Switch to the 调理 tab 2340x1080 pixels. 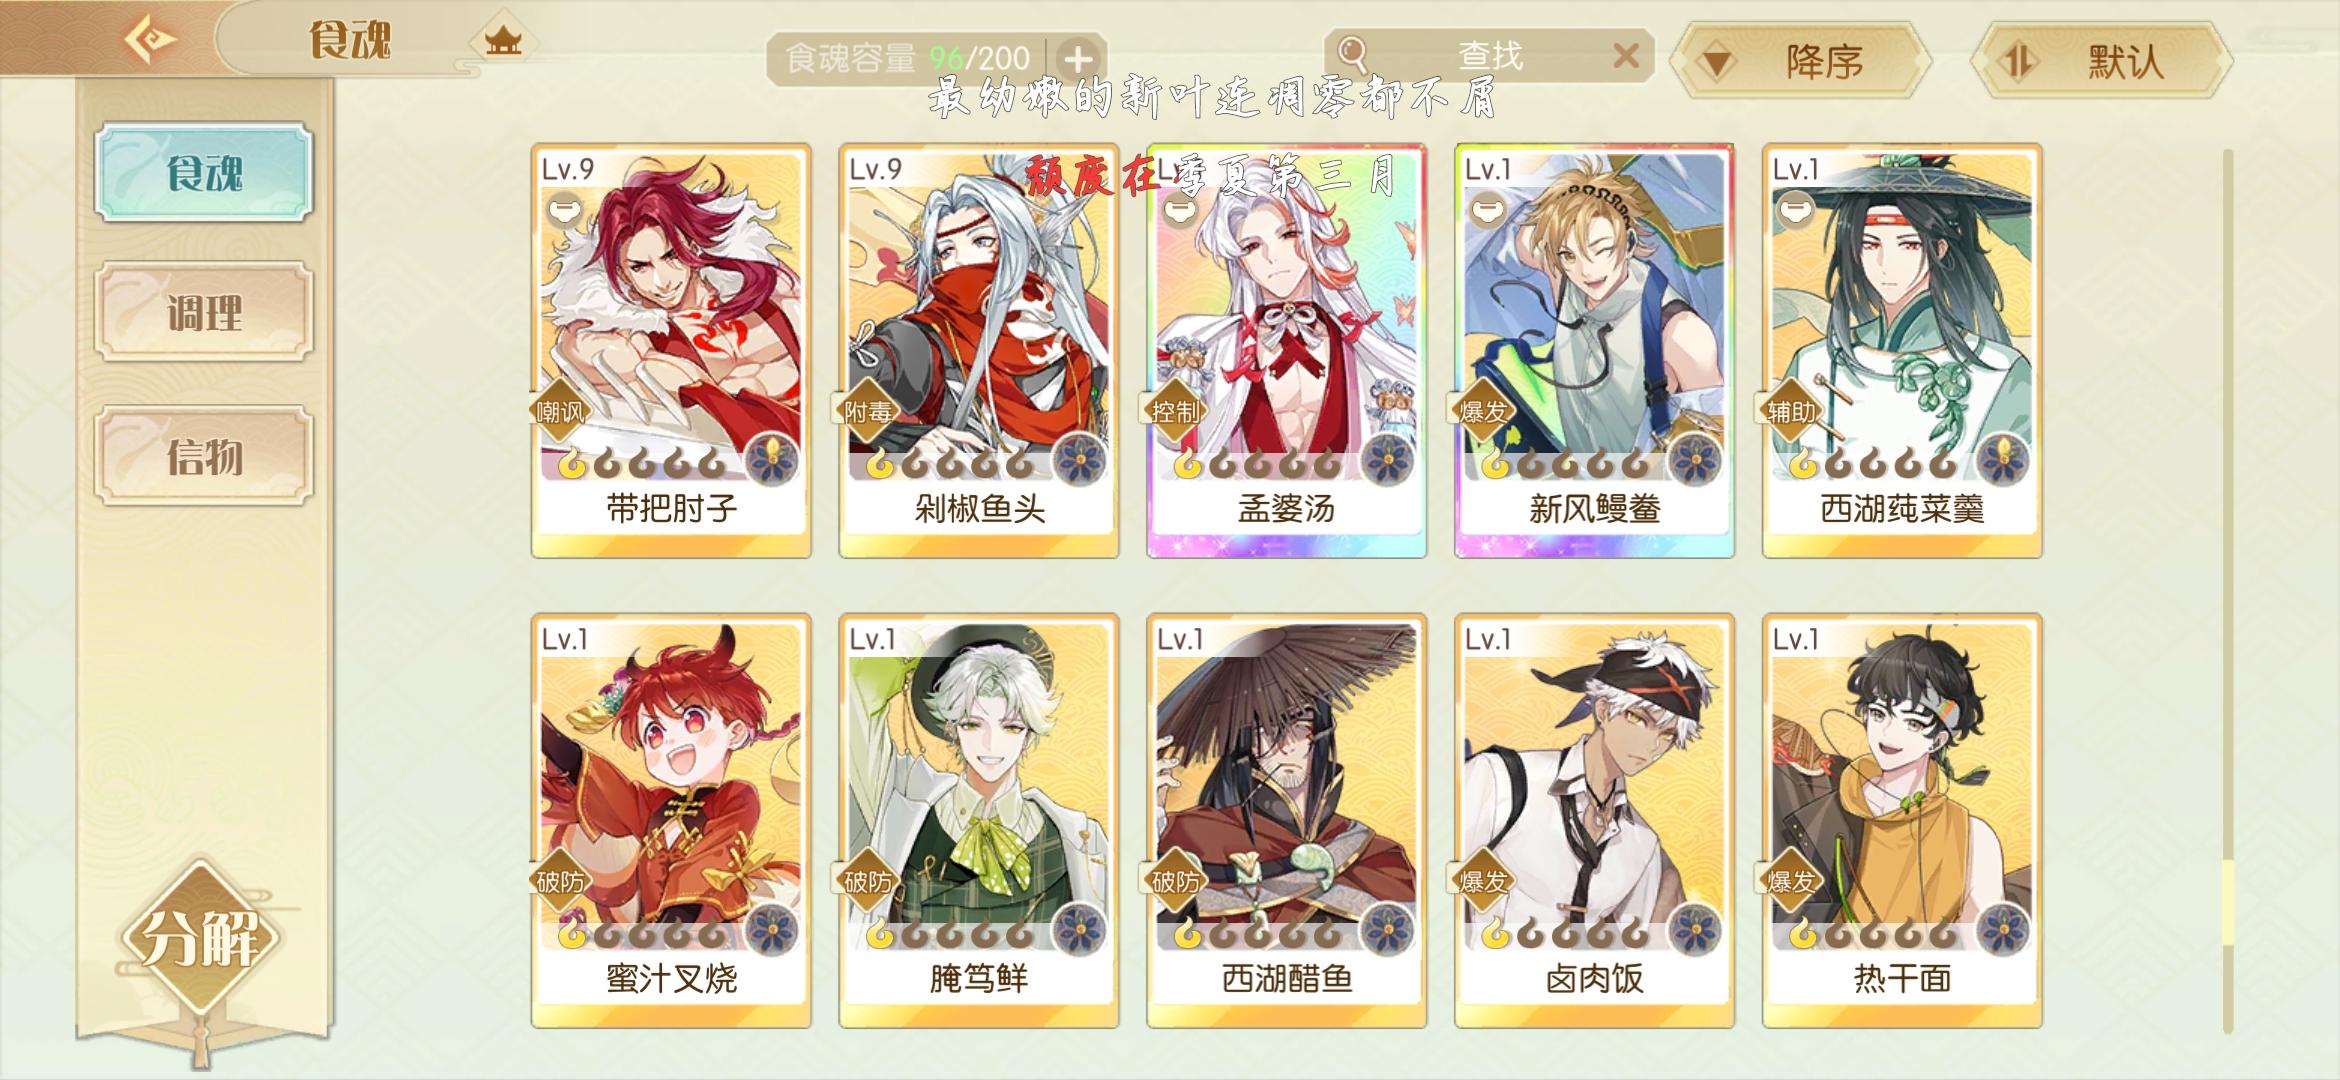(204, 312)
